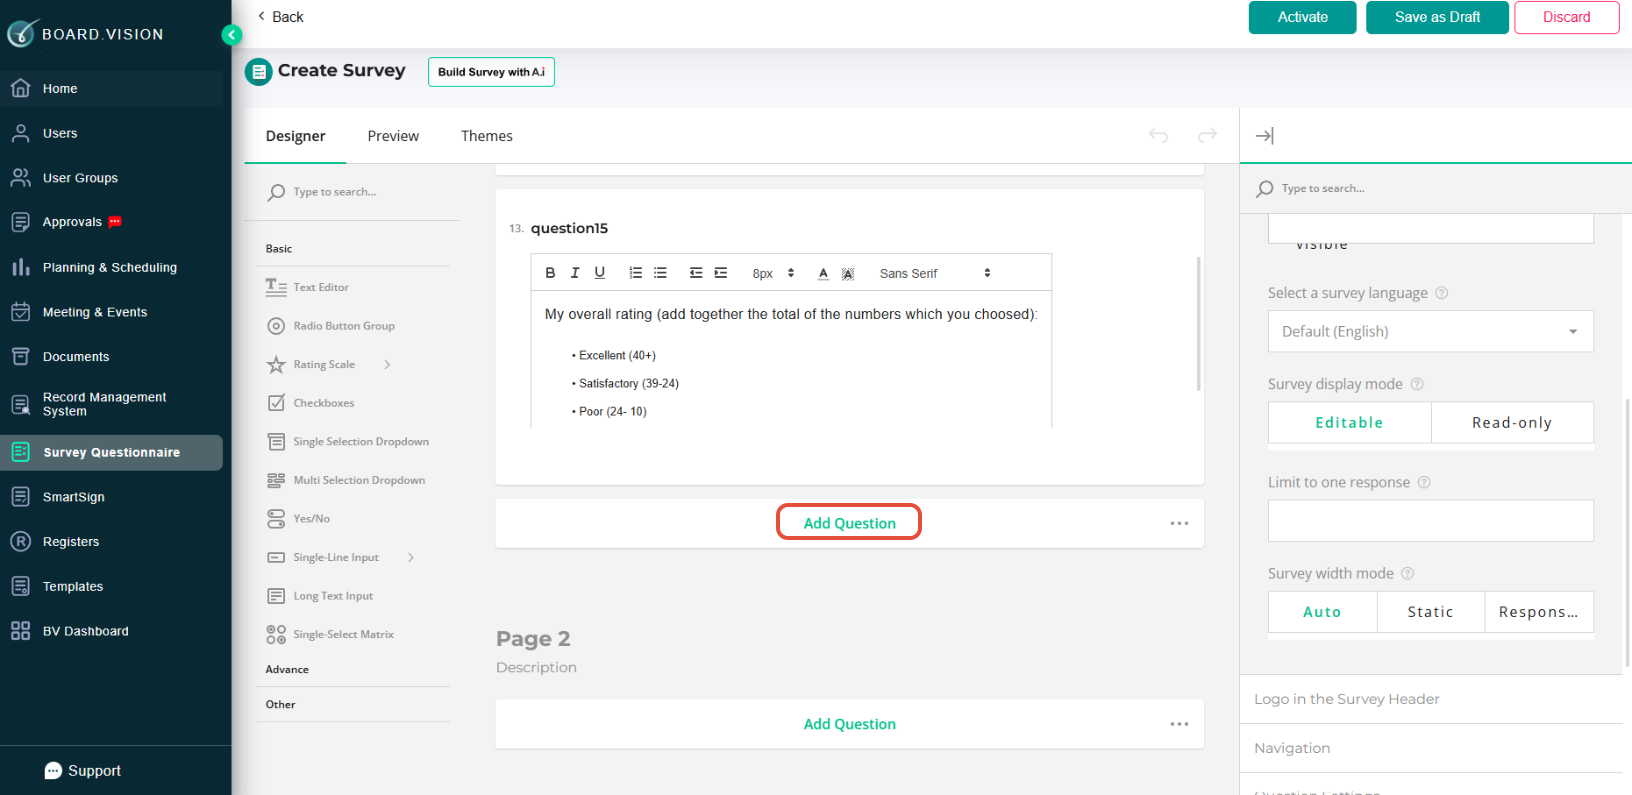This screenshot has width=1632, height=795.
Task: Expand Logo in the Survey Header section
Action: (x=1431, y=699)
